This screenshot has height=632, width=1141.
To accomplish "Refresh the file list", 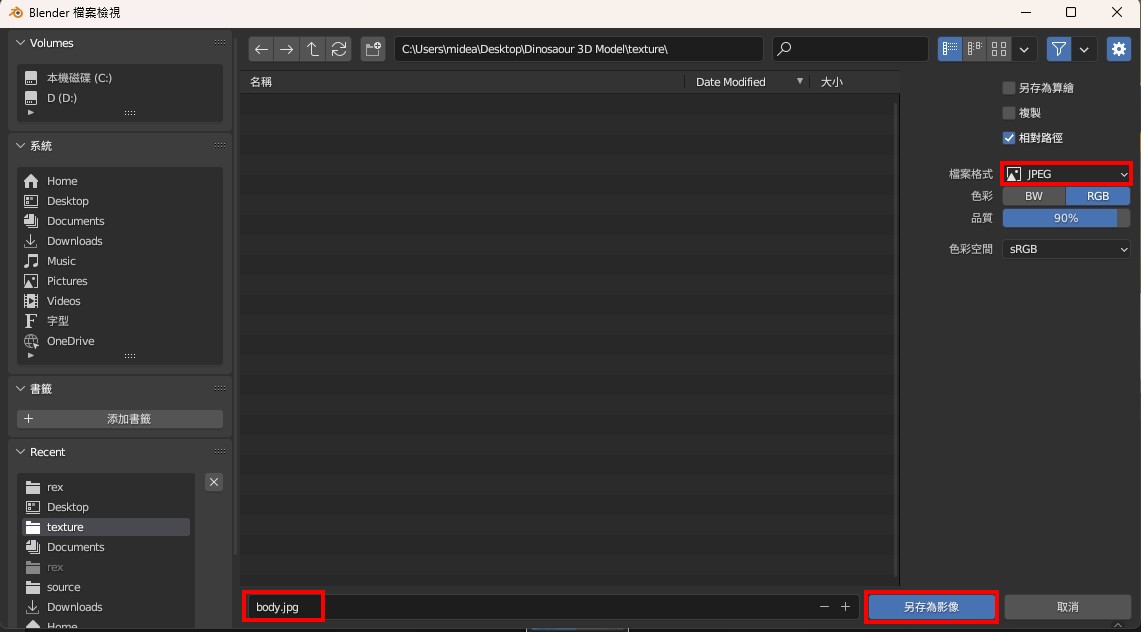I will [x=339, y=49].
